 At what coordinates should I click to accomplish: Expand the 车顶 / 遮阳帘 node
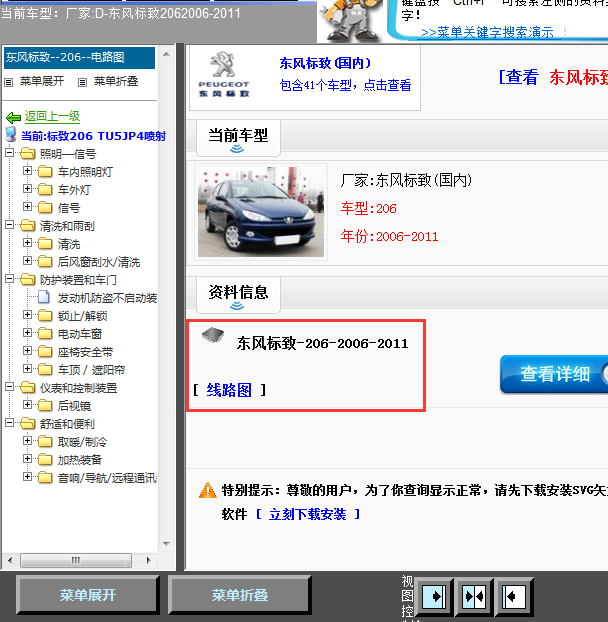point(27,369)
